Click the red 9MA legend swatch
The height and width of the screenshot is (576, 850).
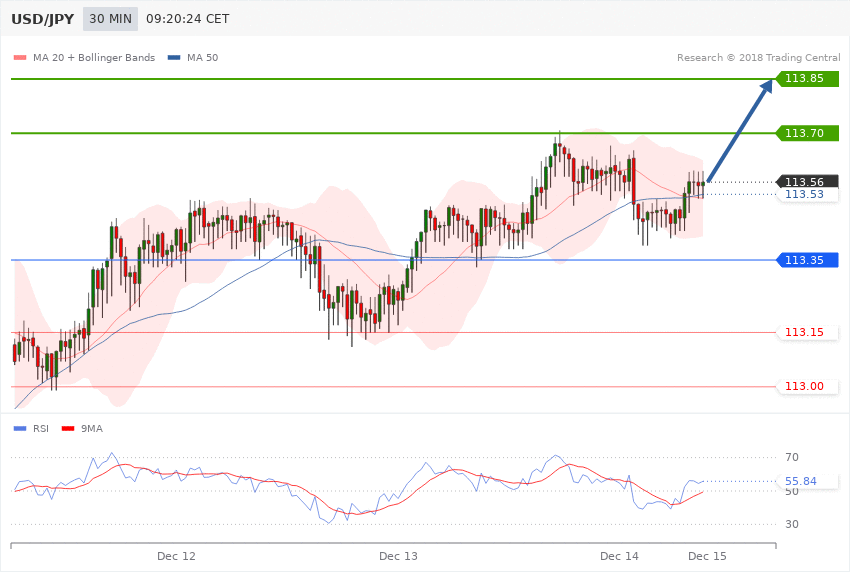coord(68,429)
